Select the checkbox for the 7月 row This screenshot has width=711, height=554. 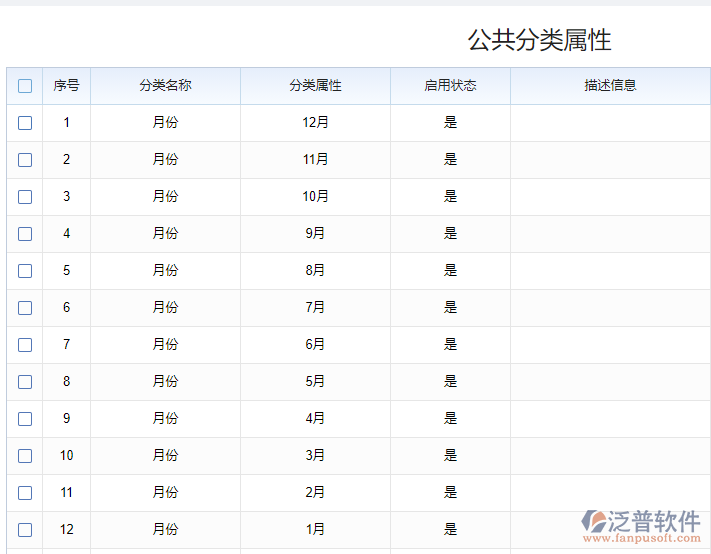coord(25,308)
